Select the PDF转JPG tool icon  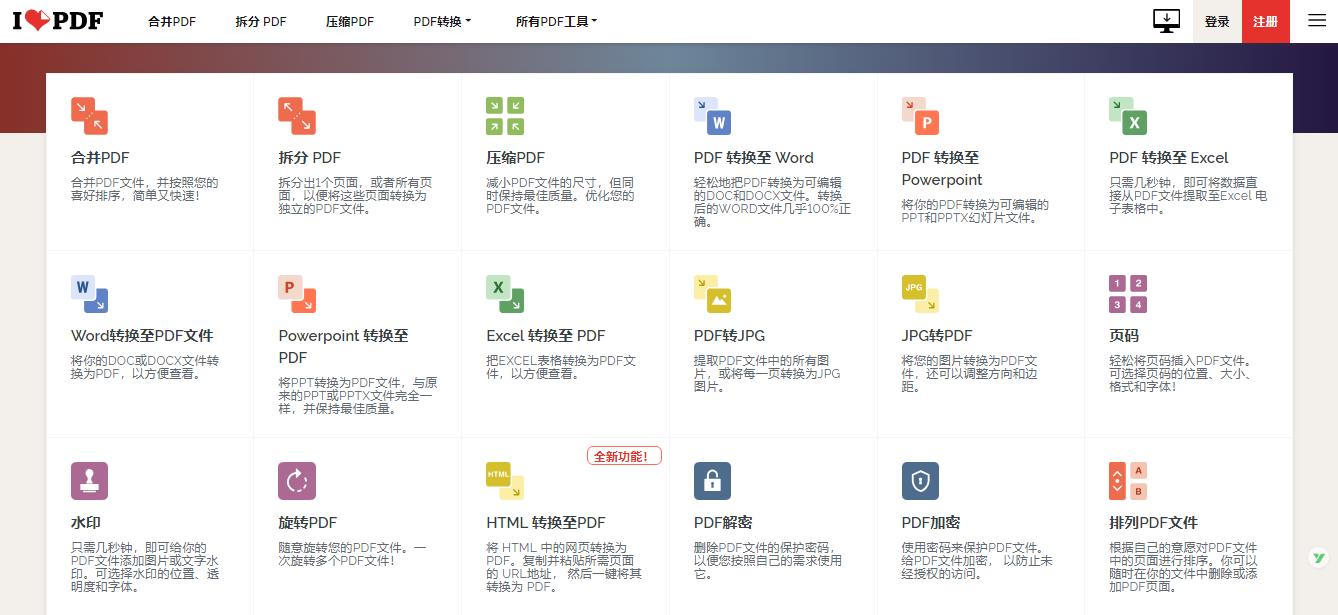point(713,293)
